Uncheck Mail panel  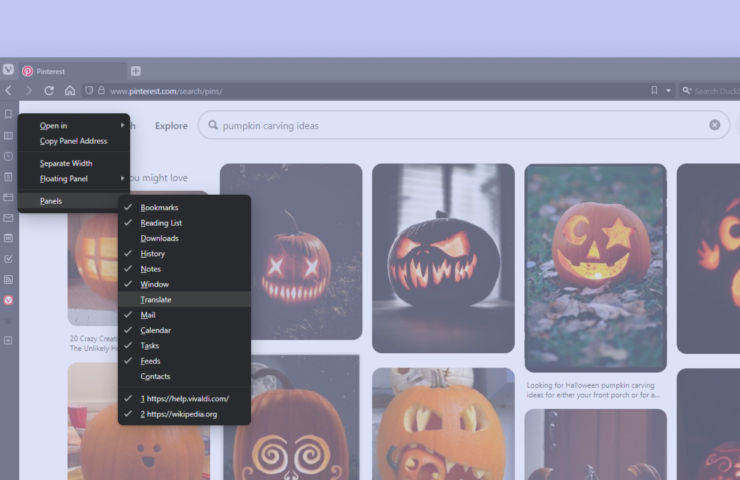coord(185,315)
